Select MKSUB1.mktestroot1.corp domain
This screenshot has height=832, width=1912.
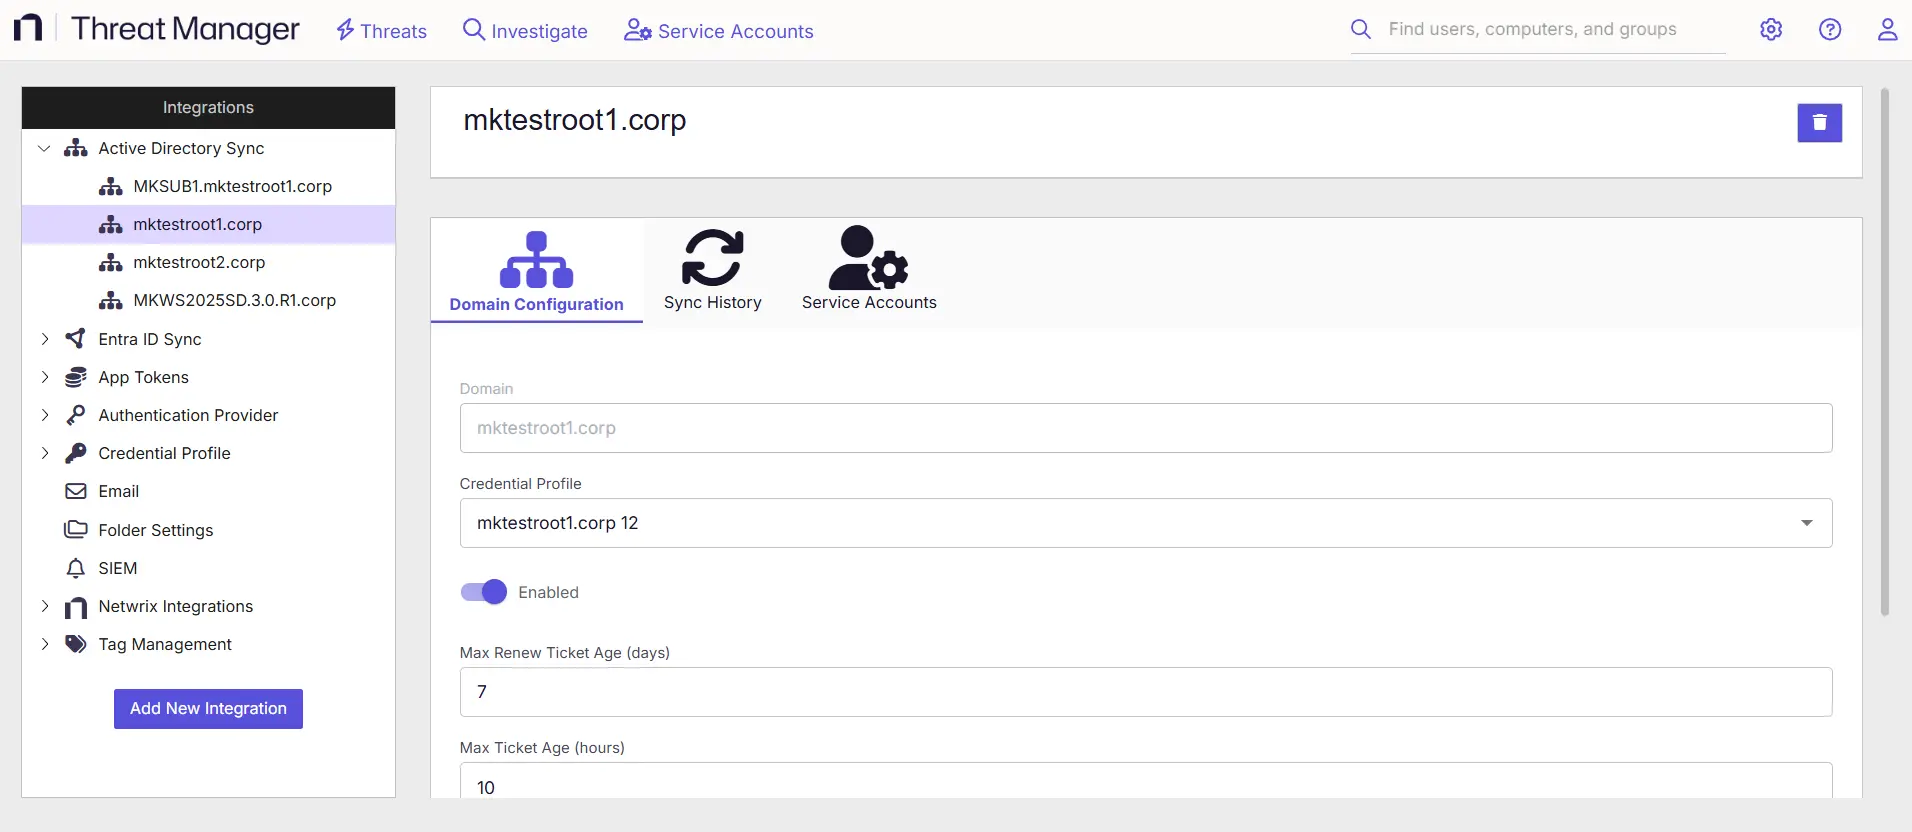pos(232,186)
